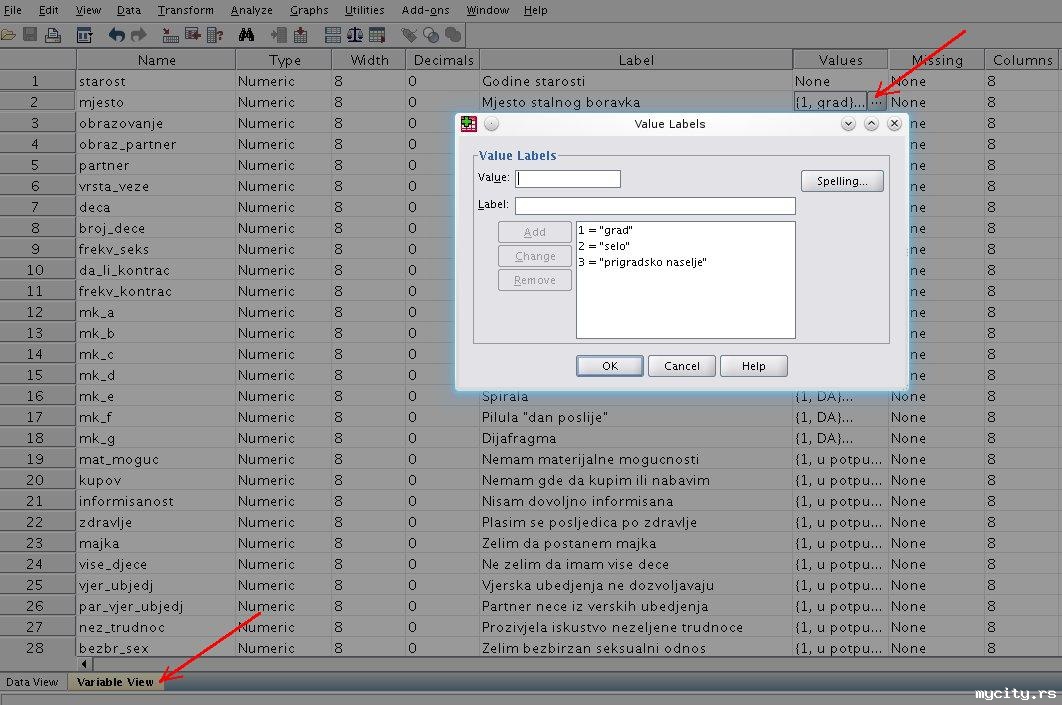Select label cell 'Dijafragma'
Viewport: 1062px width, 705px height.
pyautogui.click(x=636, y=438)
